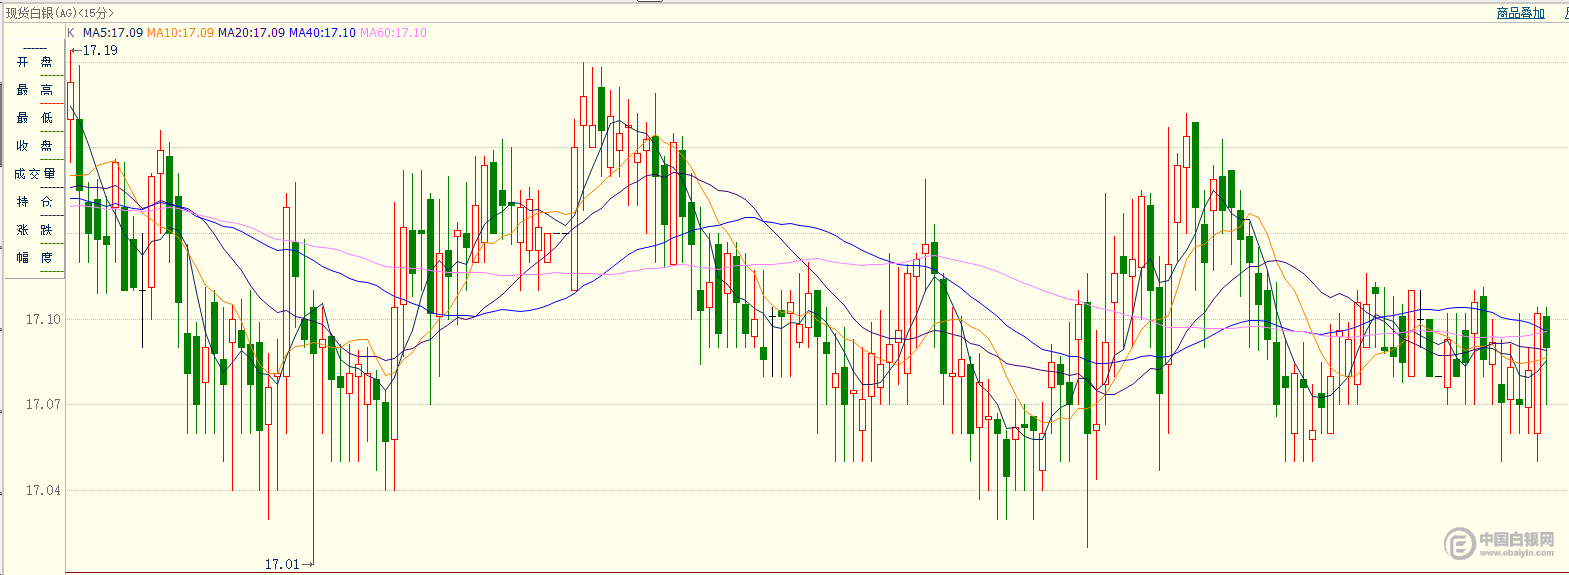Viewport: 1569px width, 575px height.
Task: Click the 17.01 low price marker
Action: (x=282, y=564)
